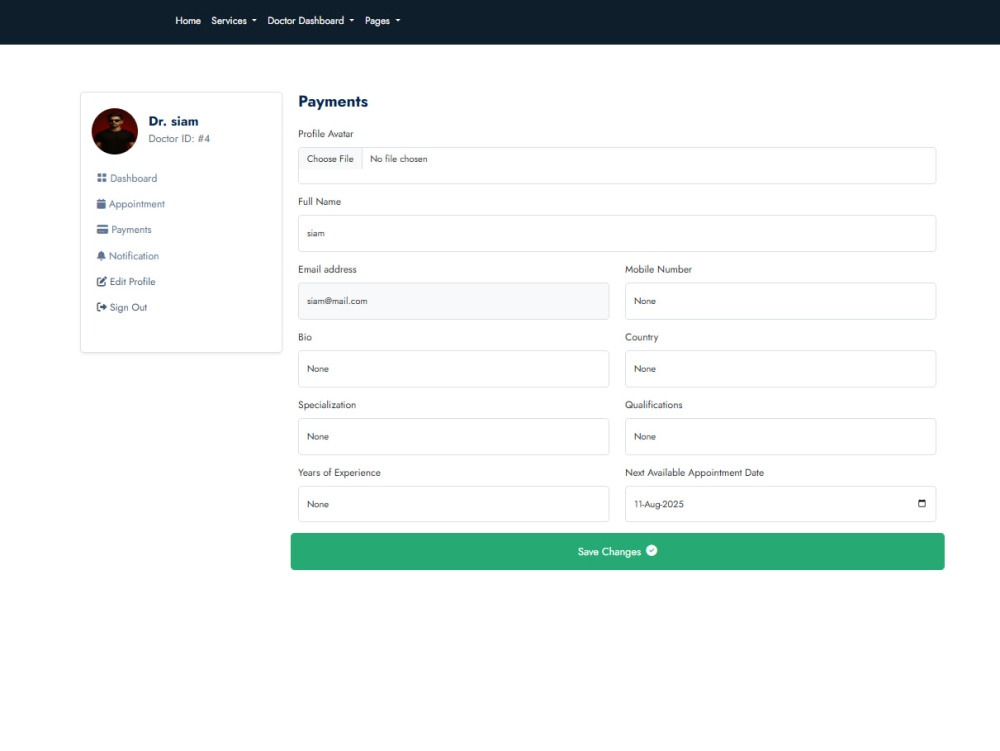The image size is (1000, 751).
Task: Click Dr. siam's profile avatar photo
Action: click(x=115, y=131)
